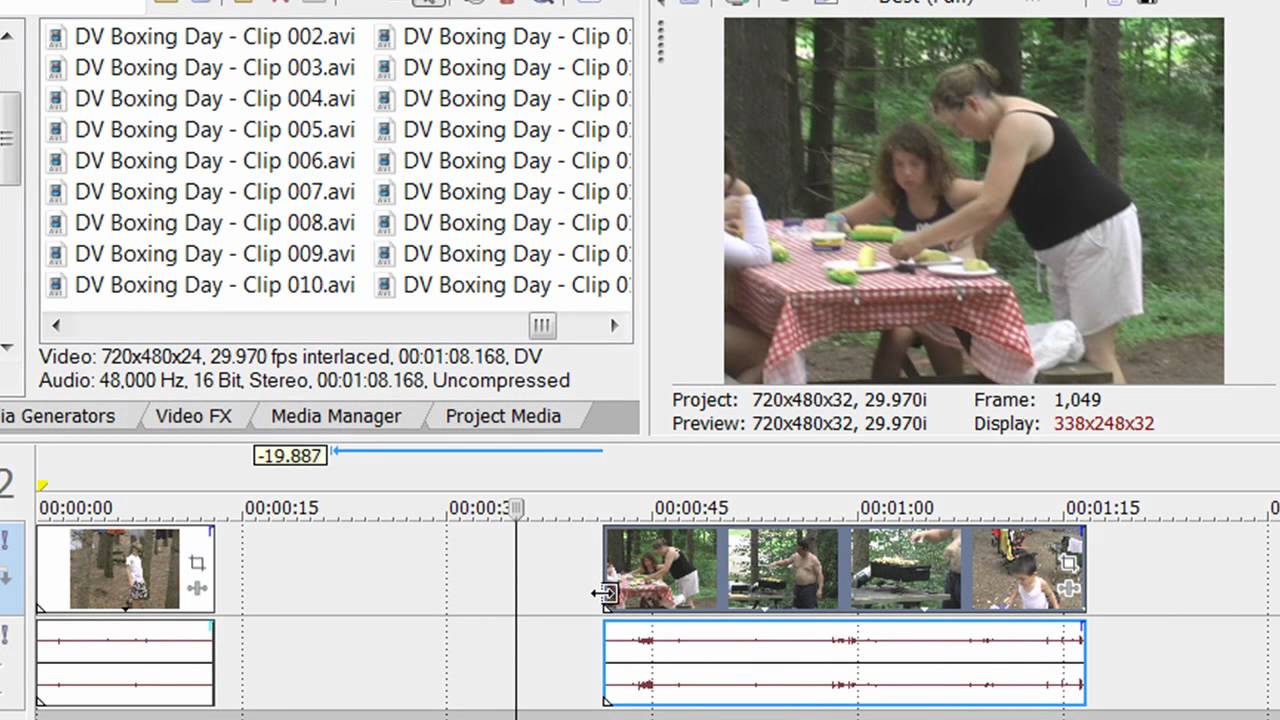
Task: Click the Display 338x248x32 readout
Action: pyautogui.click(x=1064, y=423)
